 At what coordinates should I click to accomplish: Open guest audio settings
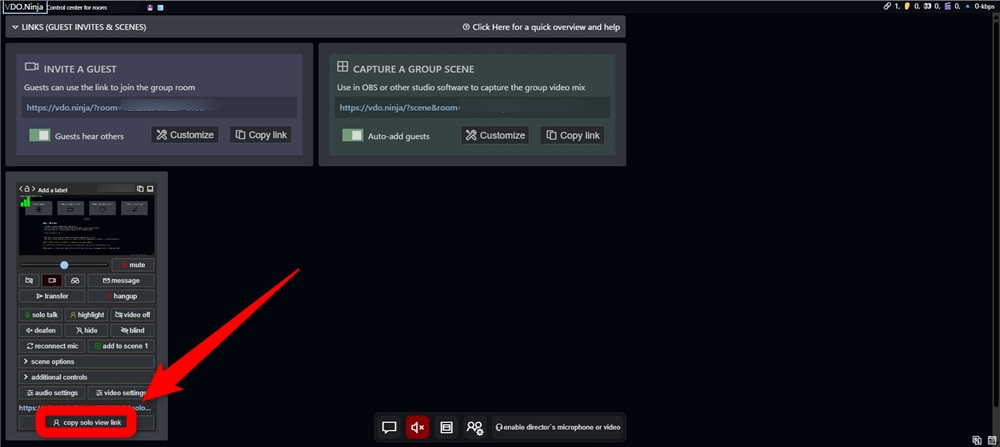[52, 393]
